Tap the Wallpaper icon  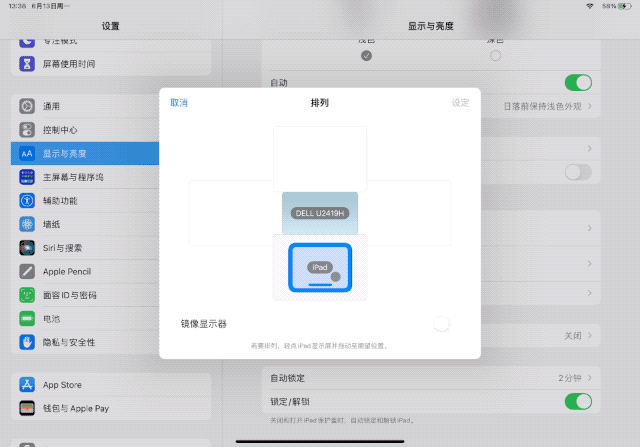[27, 224]
